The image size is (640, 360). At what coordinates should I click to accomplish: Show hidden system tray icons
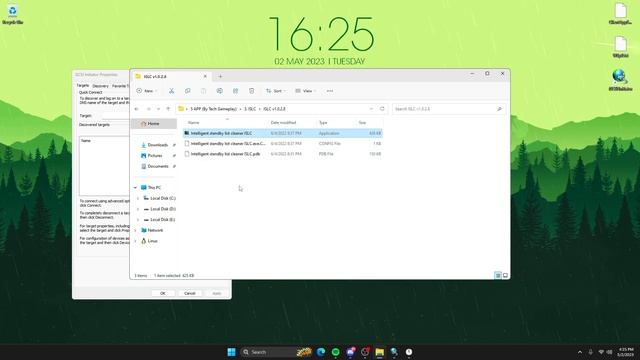coord(580,352)
